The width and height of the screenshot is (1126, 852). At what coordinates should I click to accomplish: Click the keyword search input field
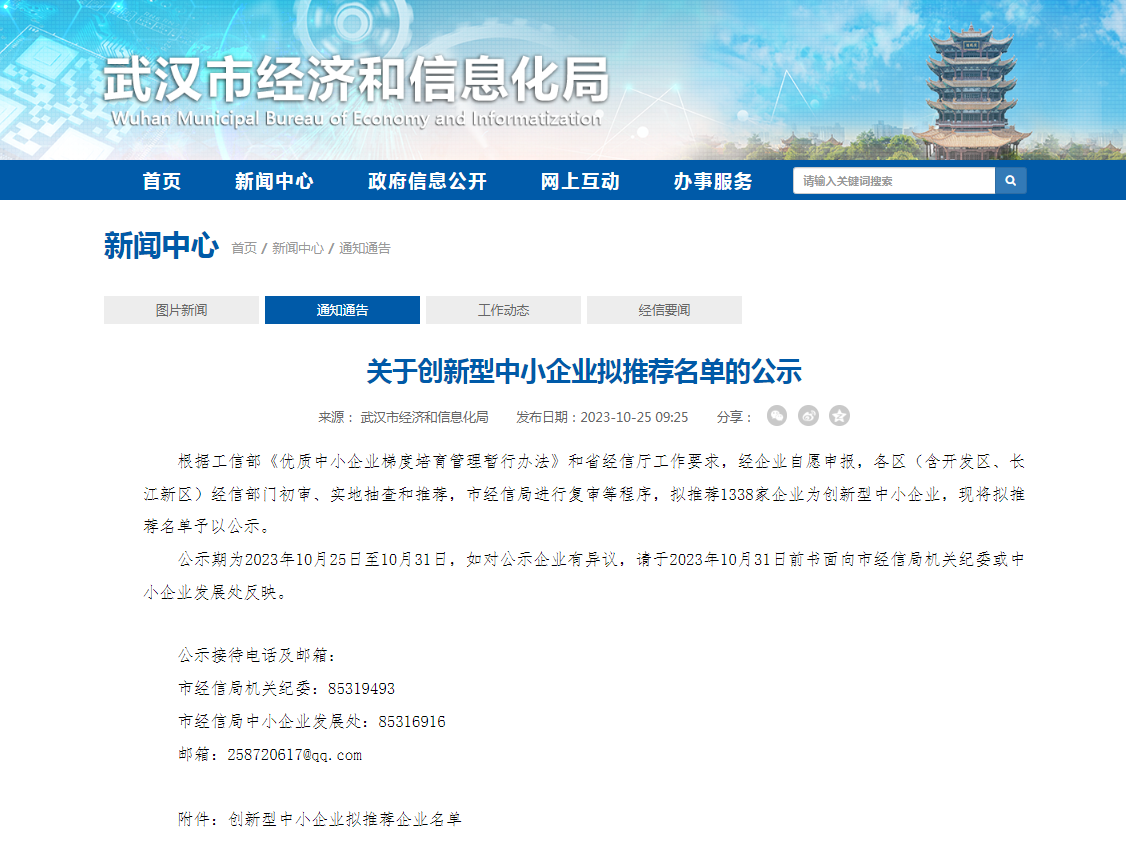point(893,181)
